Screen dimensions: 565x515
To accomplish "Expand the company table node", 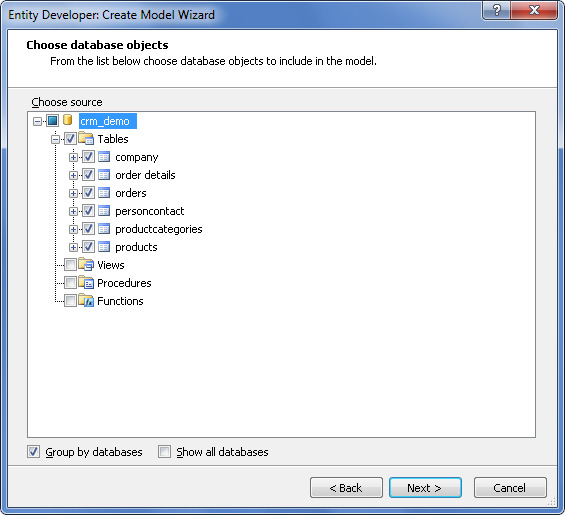I will point(73,157).
